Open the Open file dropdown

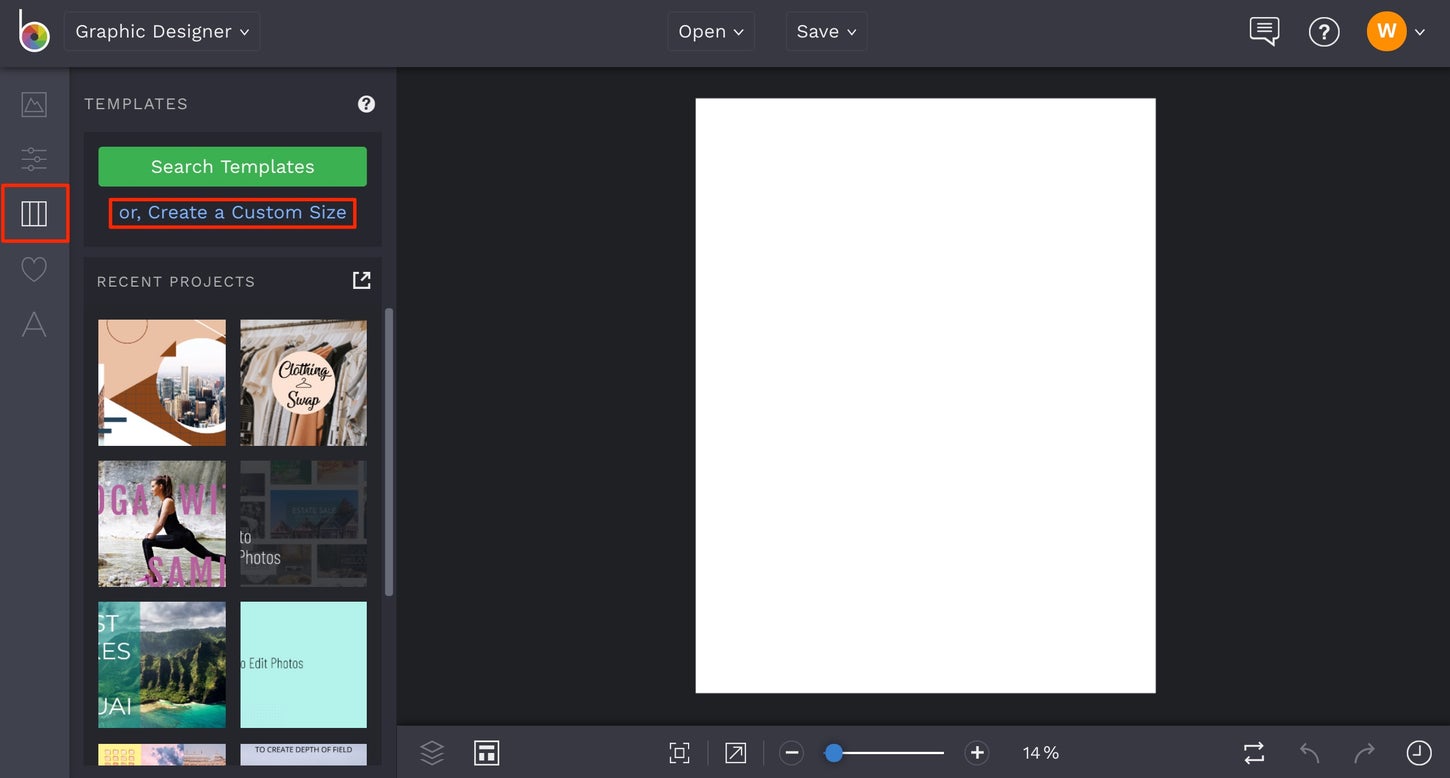(710, 31)
